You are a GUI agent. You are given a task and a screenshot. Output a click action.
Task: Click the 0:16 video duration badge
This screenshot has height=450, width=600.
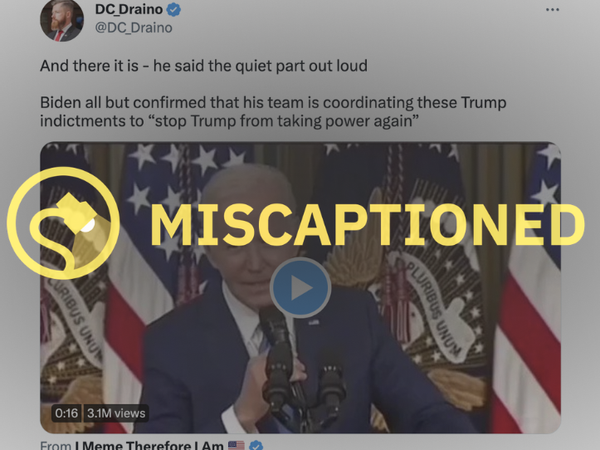click(x=66, y=413)
